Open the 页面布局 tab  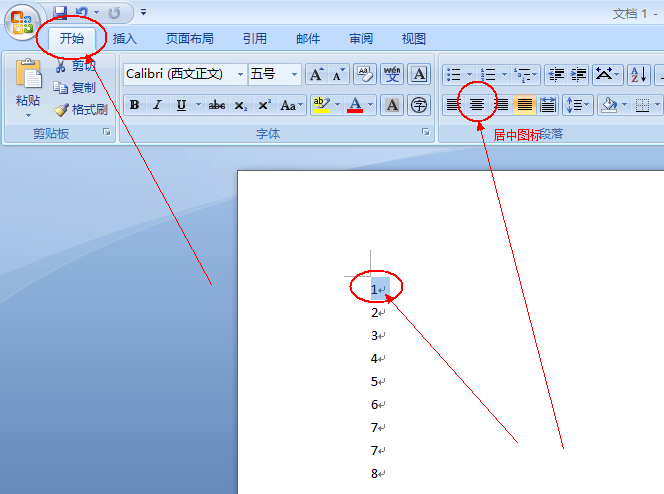point(190,39)
